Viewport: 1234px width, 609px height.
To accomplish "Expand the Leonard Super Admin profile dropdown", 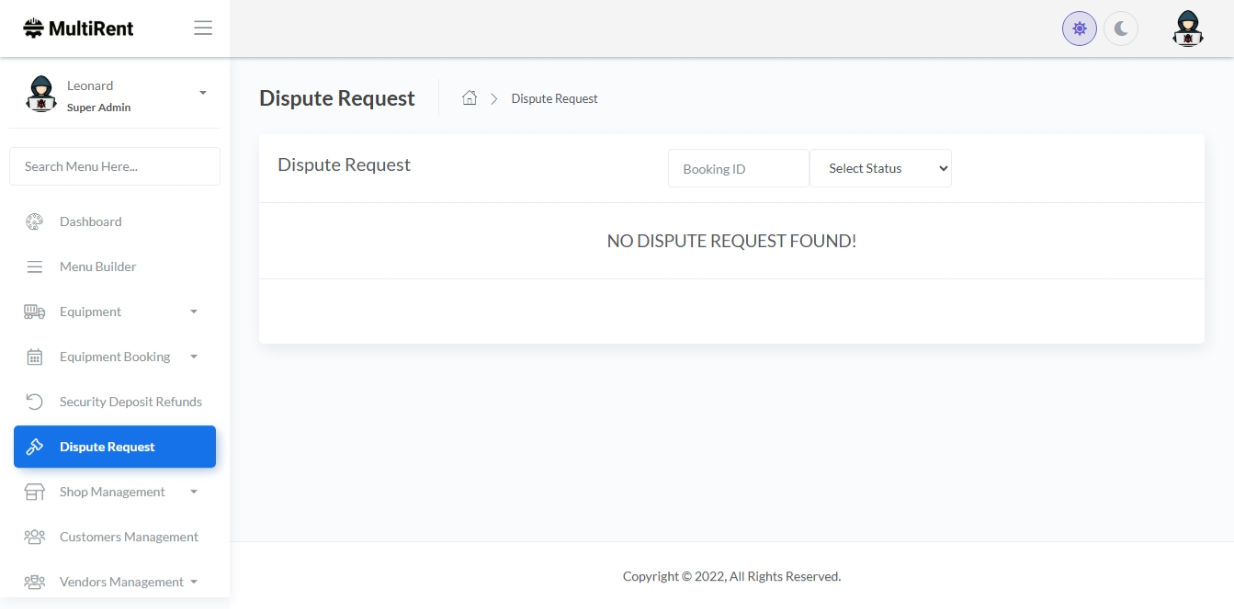I will (x=203, y=93).
